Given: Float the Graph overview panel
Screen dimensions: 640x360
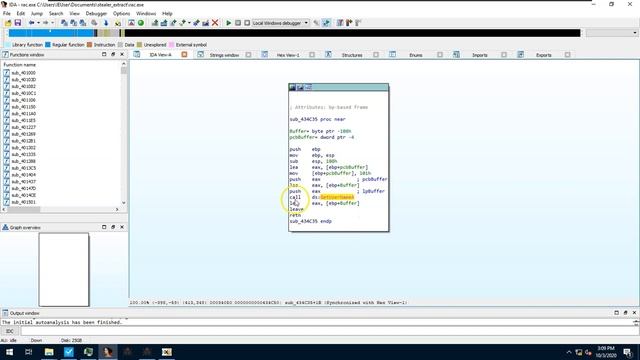Looking at the screenshot, I should pyautogui.click(x=113, y=227).
